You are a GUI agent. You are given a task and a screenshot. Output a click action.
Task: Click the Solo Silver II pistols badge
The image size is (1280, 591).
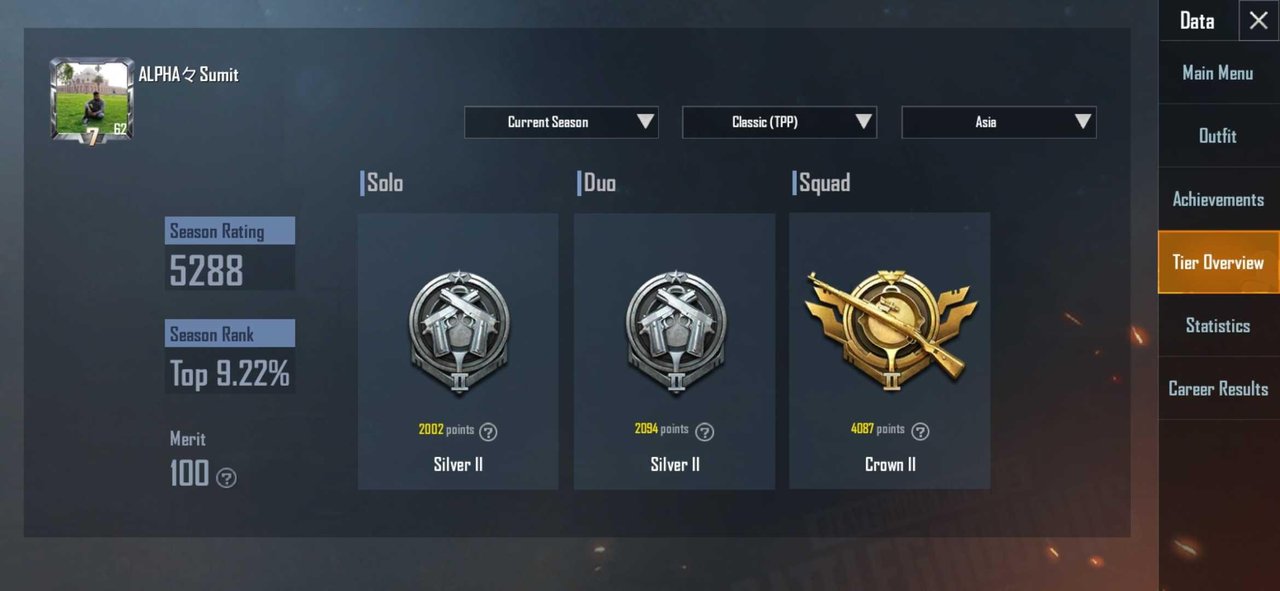pos(459,333)
